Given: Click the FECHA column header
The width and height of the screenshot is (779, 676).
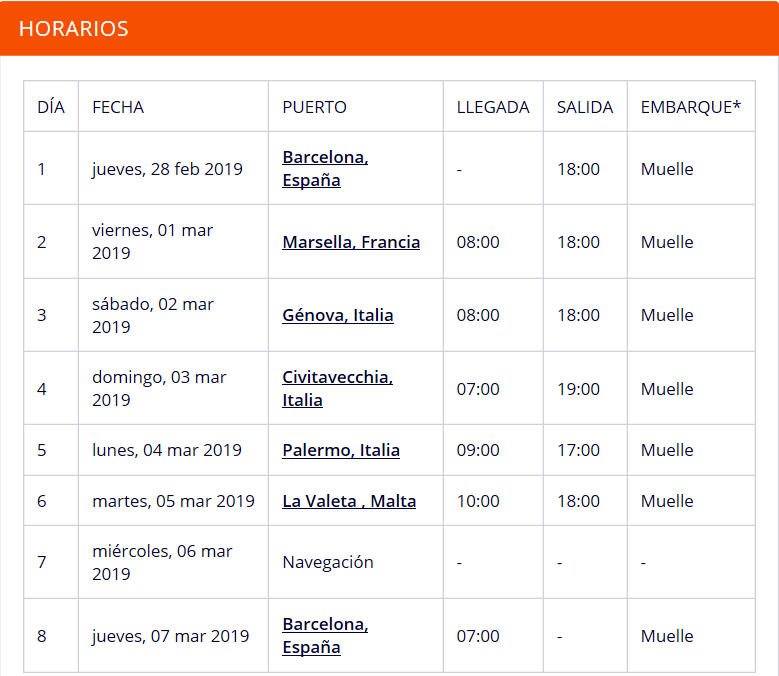Looking at the screenshot, I should [x=118, y=107].
